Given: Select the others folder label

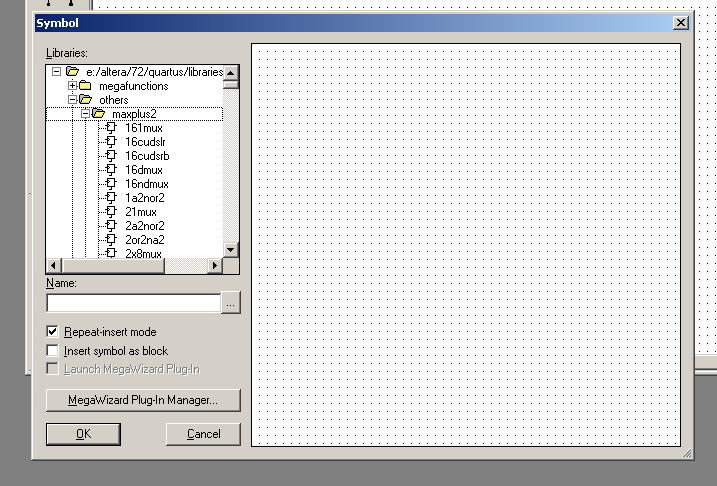Looking at the screenshot, I should tap(113, 100).
